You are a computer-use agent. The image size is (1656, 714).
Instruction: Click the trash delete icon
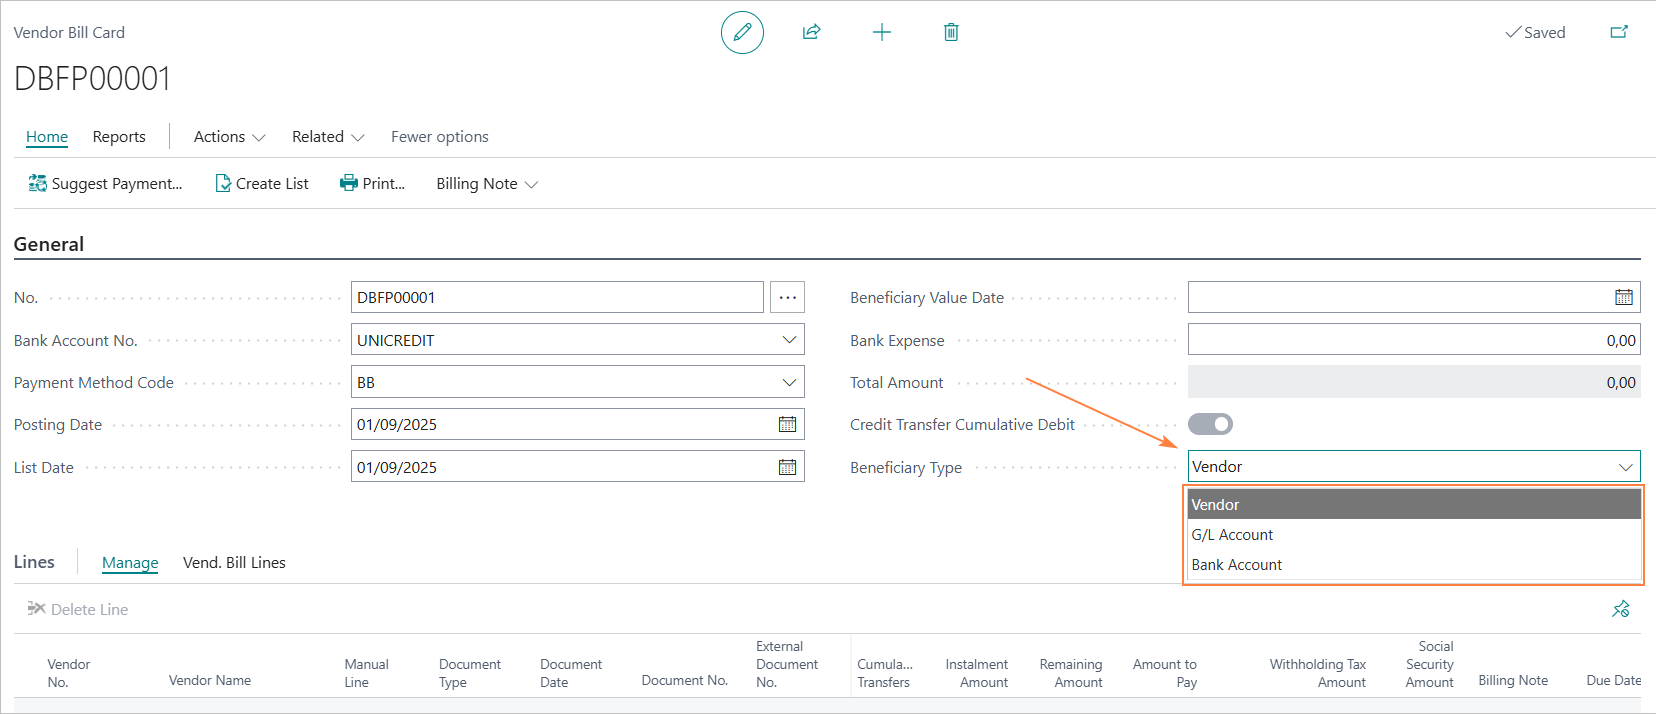pos(951,33)
